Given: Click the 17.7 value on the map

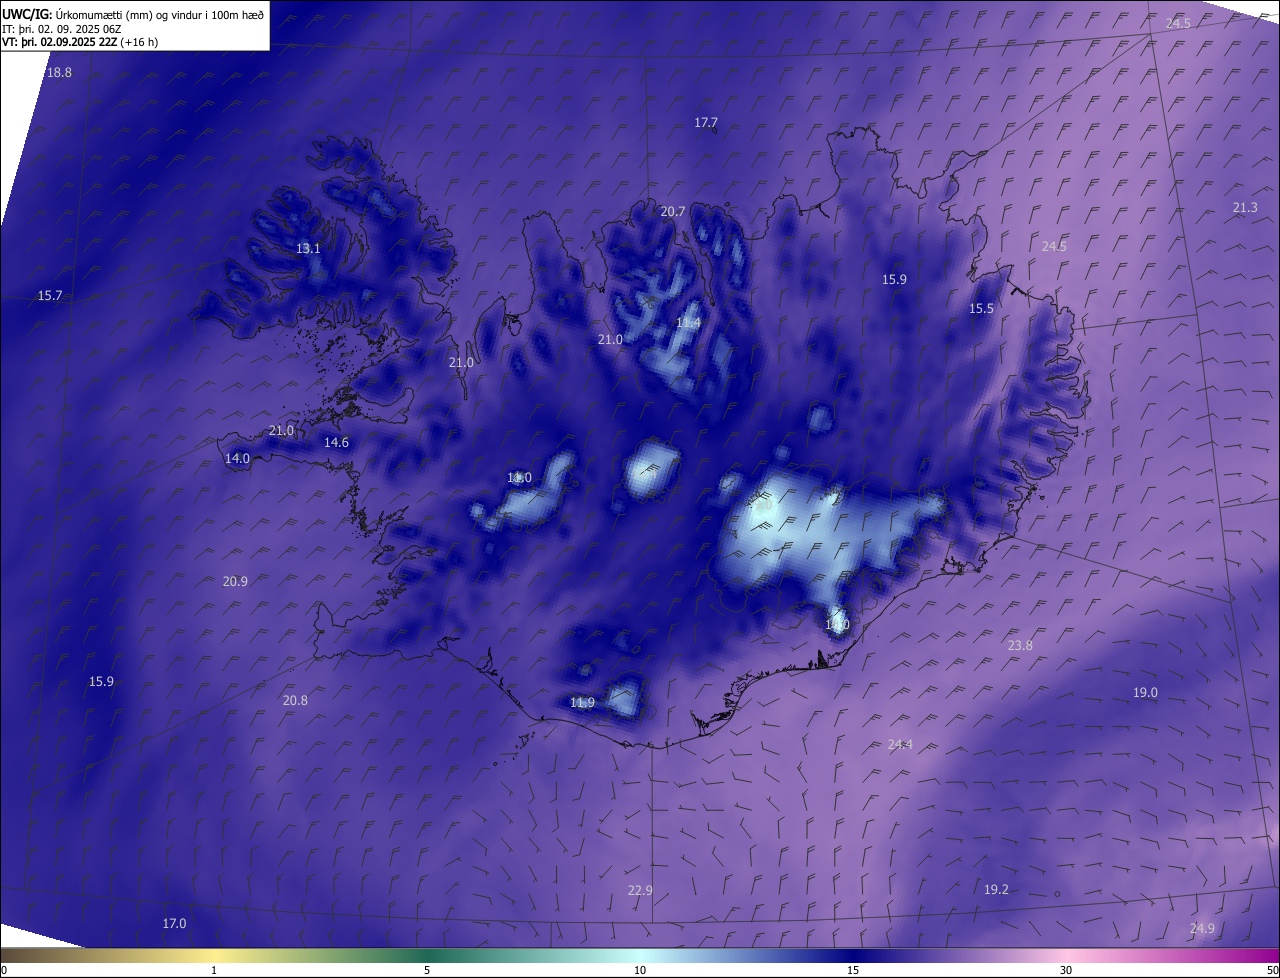Looking at the screenshot, I should click(x=706, y=122).
